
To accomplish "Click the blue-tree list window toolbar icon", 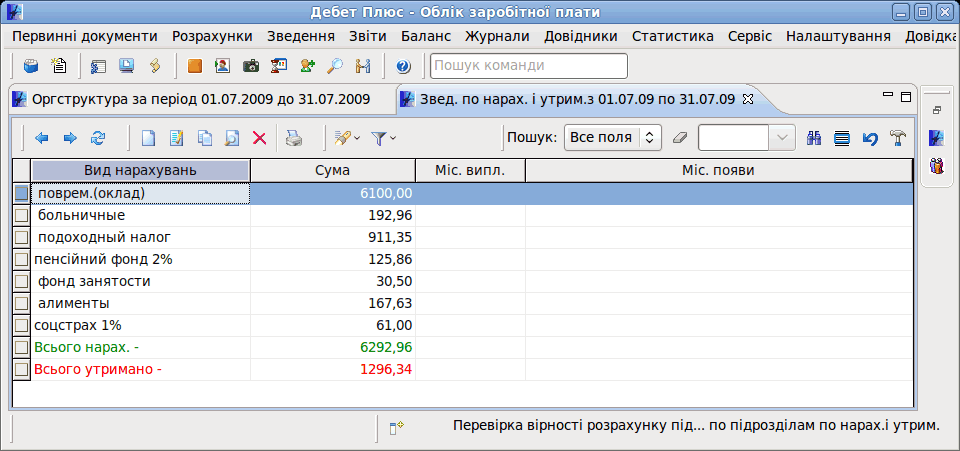I will tap(98, 66).
